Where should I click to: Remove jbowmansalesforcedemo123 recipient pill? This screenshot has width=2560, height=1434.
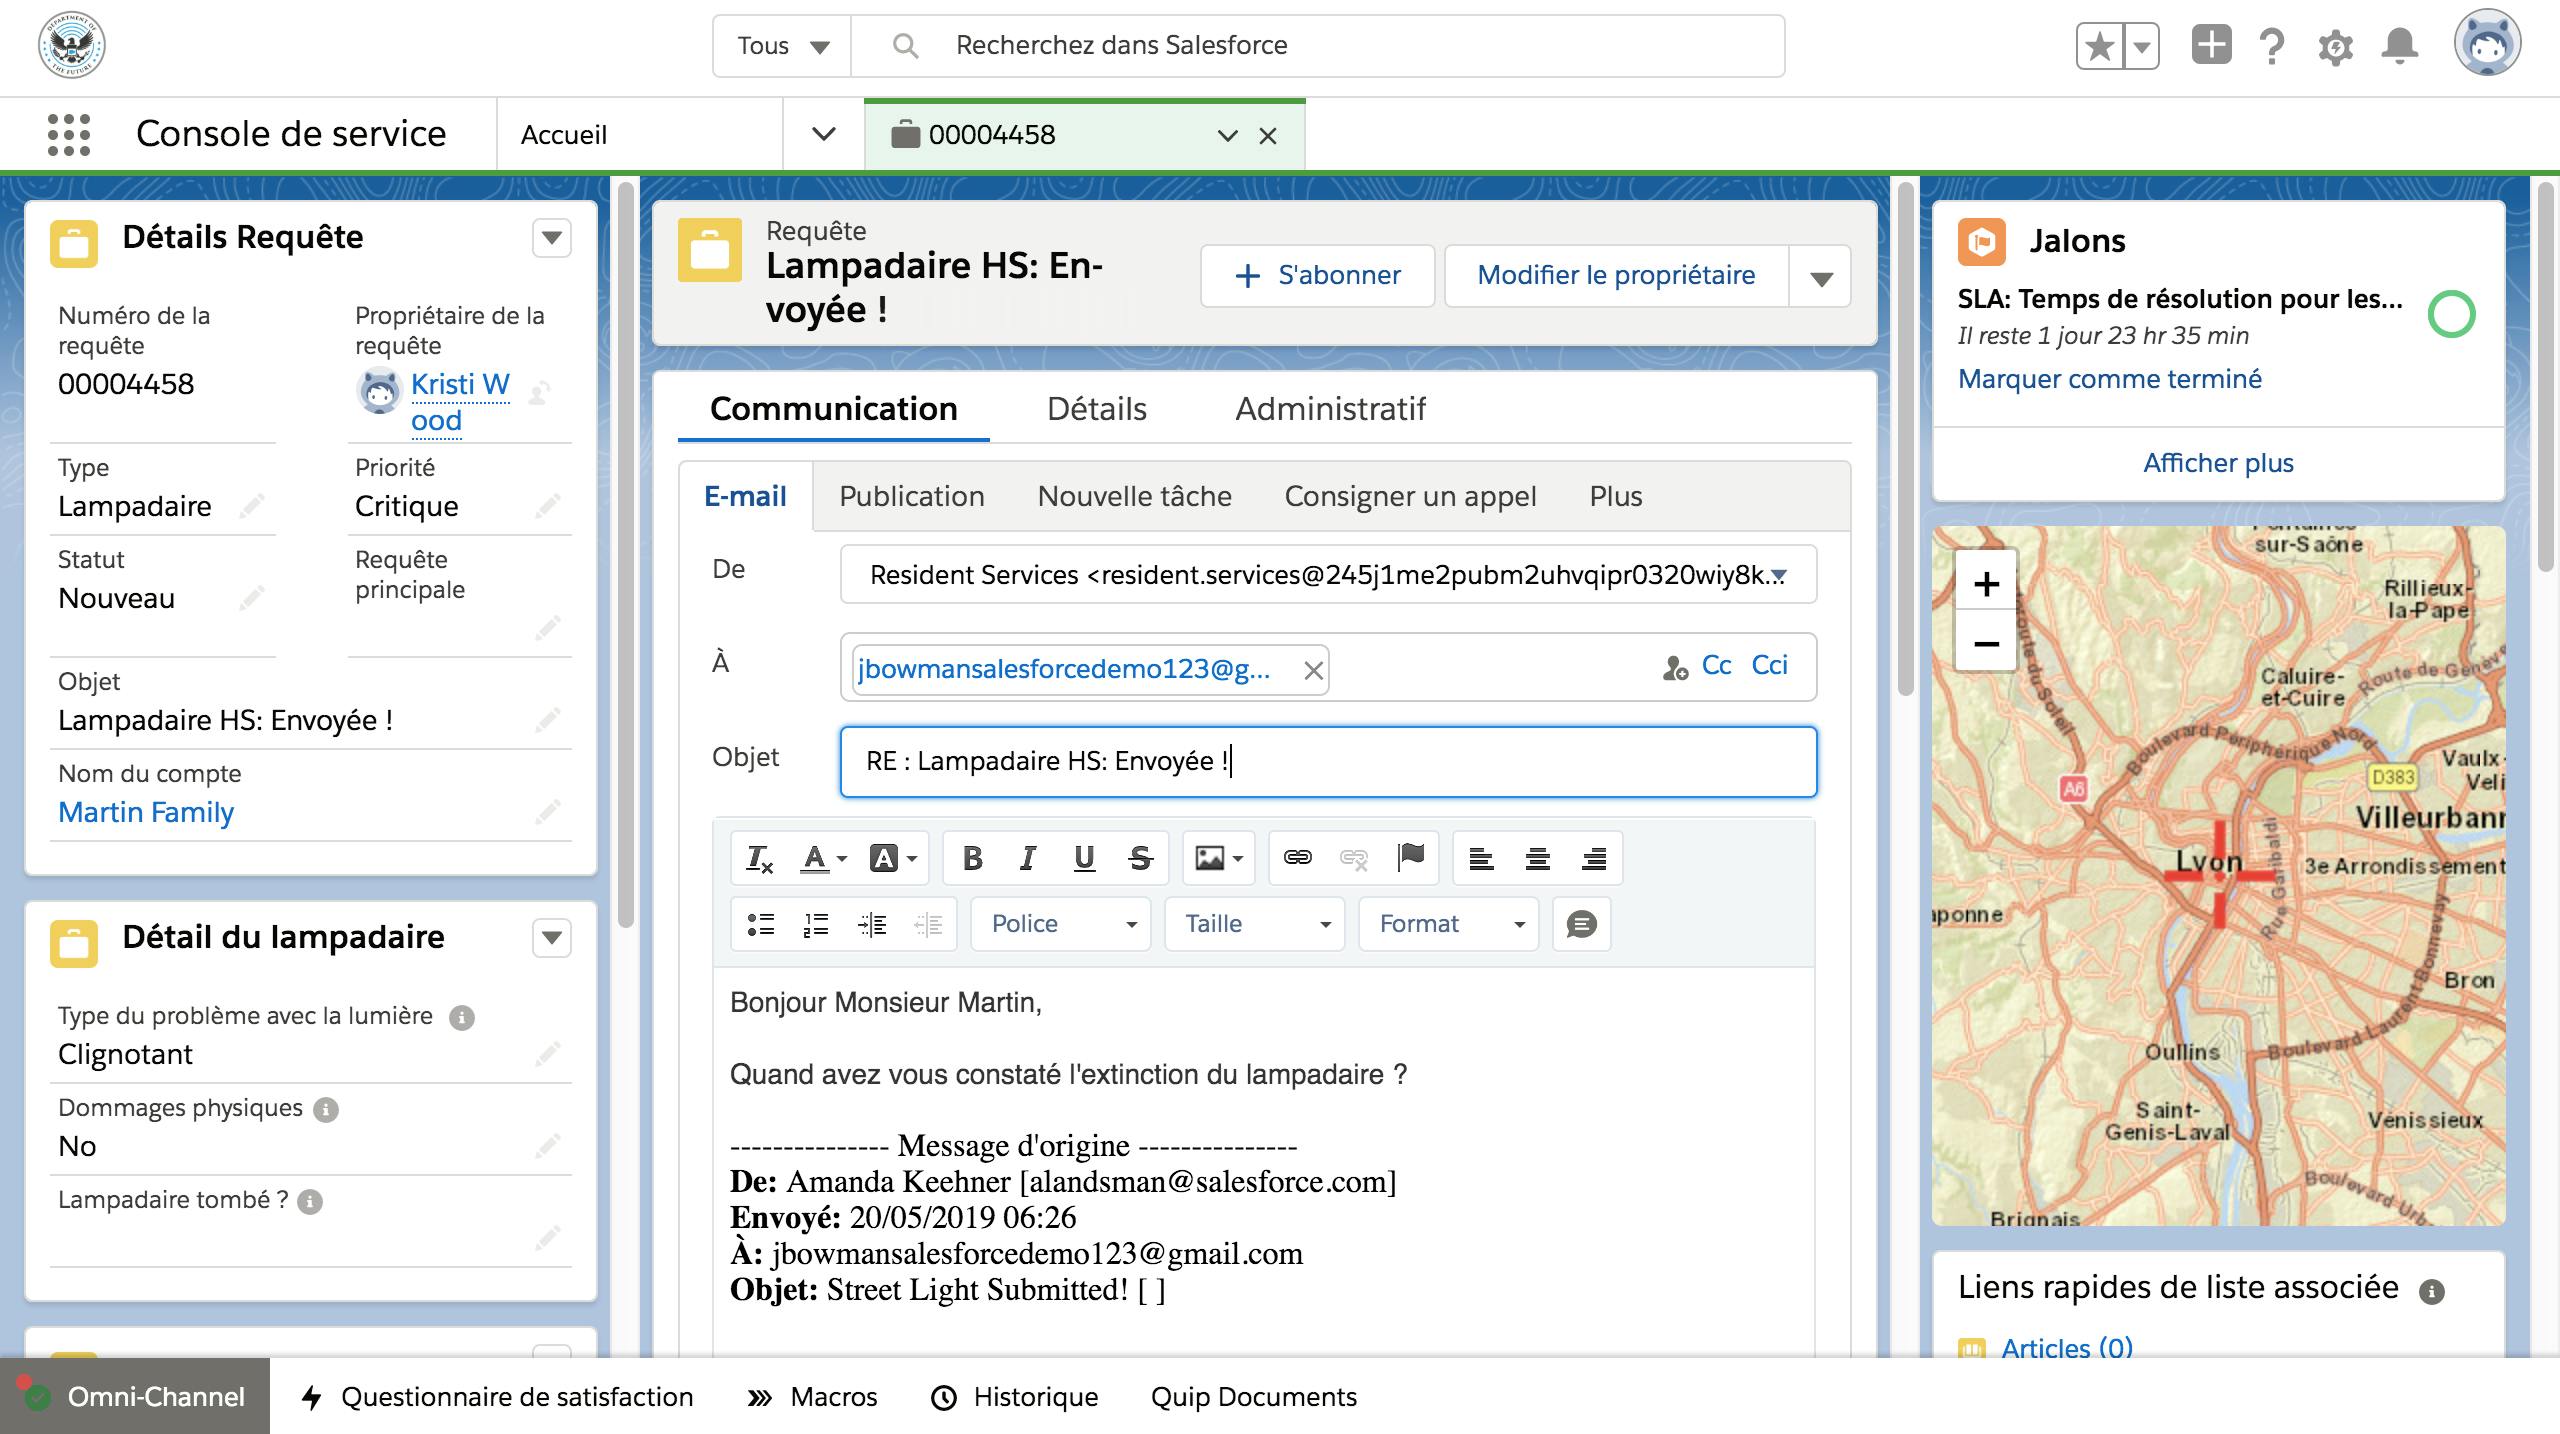pos(1313,670)
